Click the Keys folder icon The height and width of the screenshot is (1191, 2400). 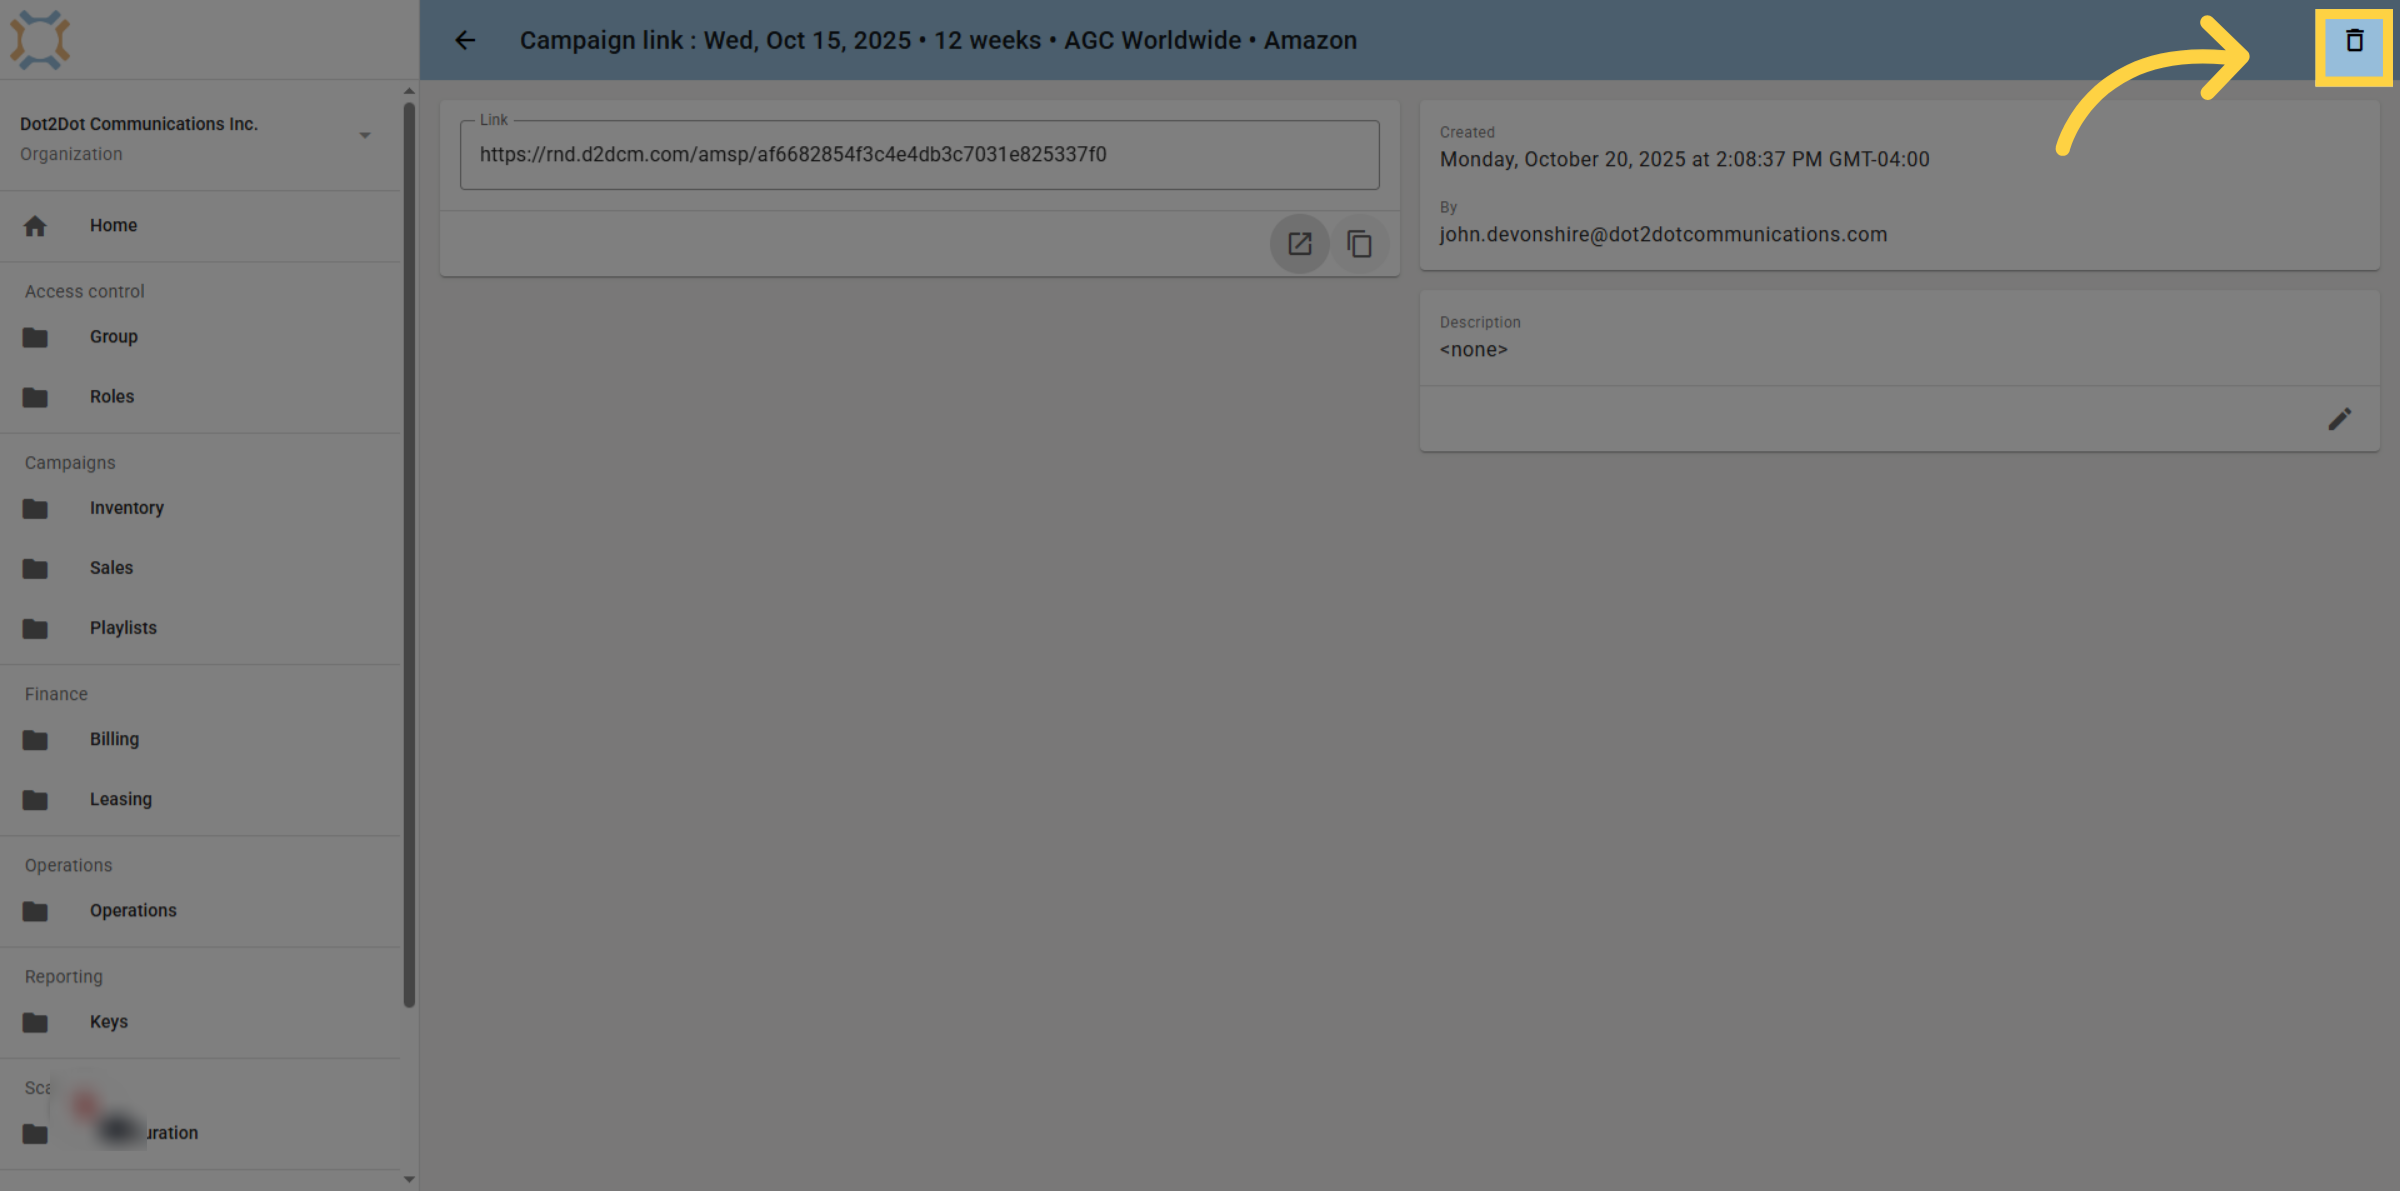35,1022
